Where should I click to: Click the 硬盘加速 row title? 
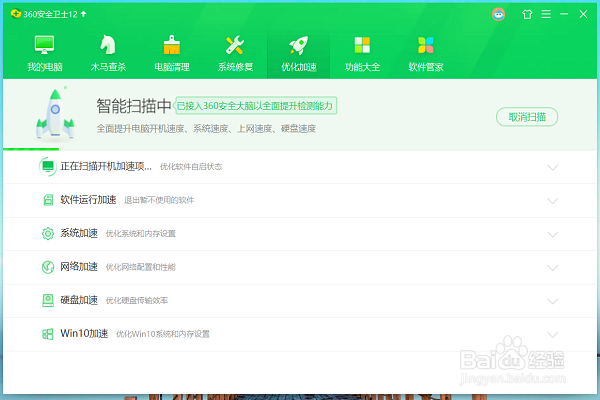(79, 300)
